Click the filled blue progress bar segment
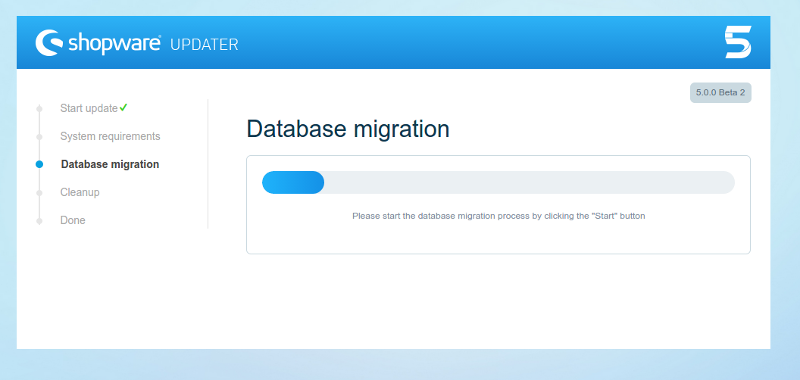This screenshot has height=380, width=800. click(293, 183)
